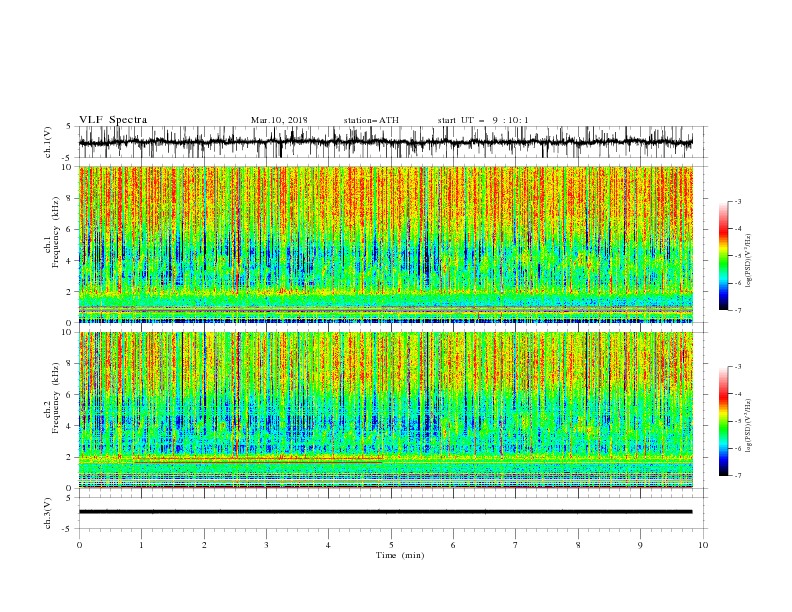Click time-axis tick label "2"

[204, 545]
